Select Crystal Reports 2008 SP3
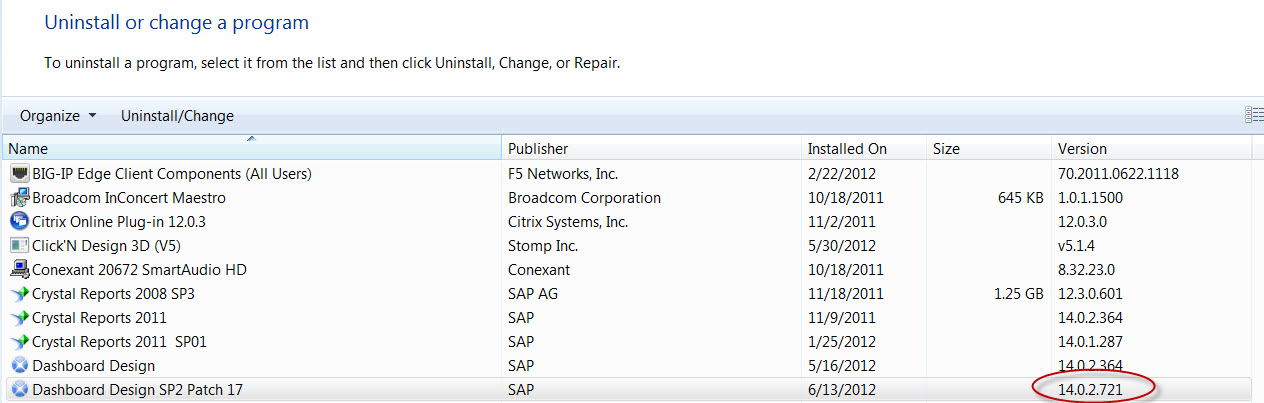 [x=113, y=294]
